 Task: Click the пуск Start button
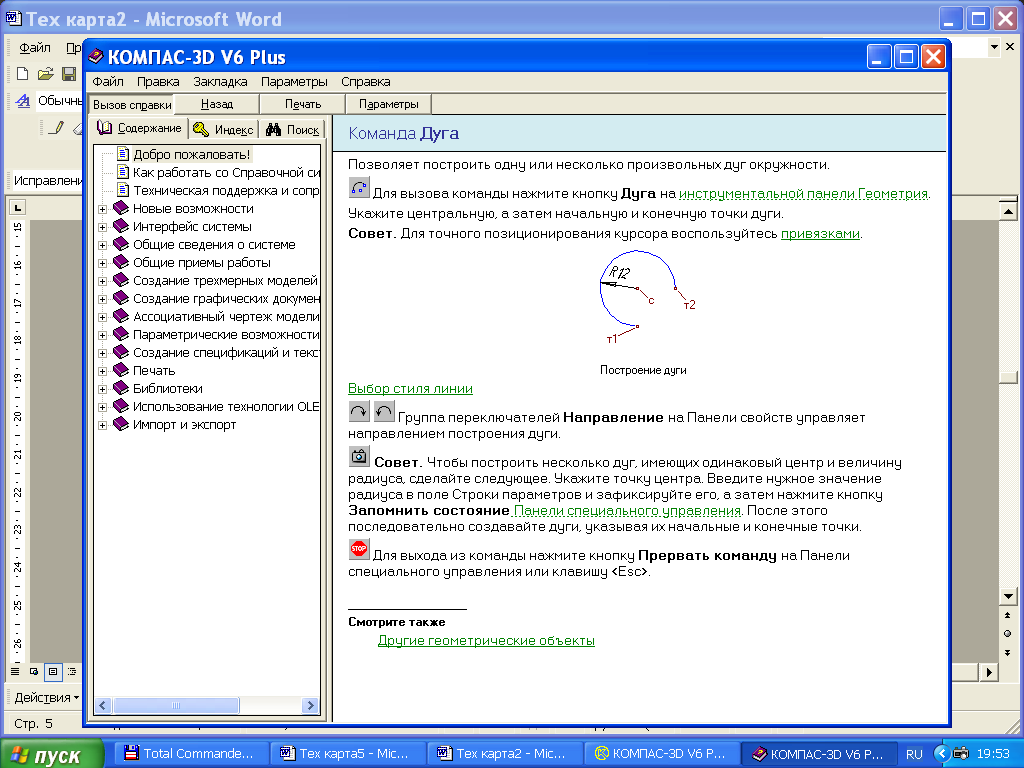52,754
